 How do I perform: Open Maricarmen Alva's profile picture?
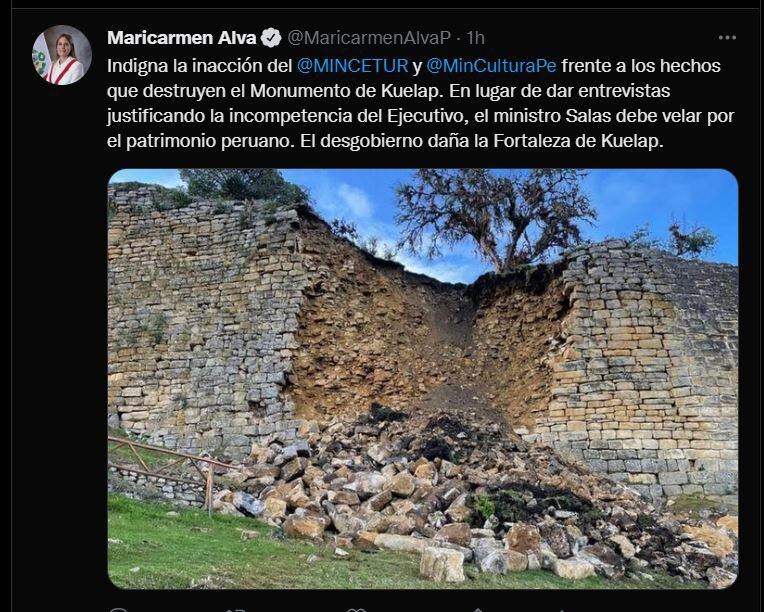click(x=62, y=56)
